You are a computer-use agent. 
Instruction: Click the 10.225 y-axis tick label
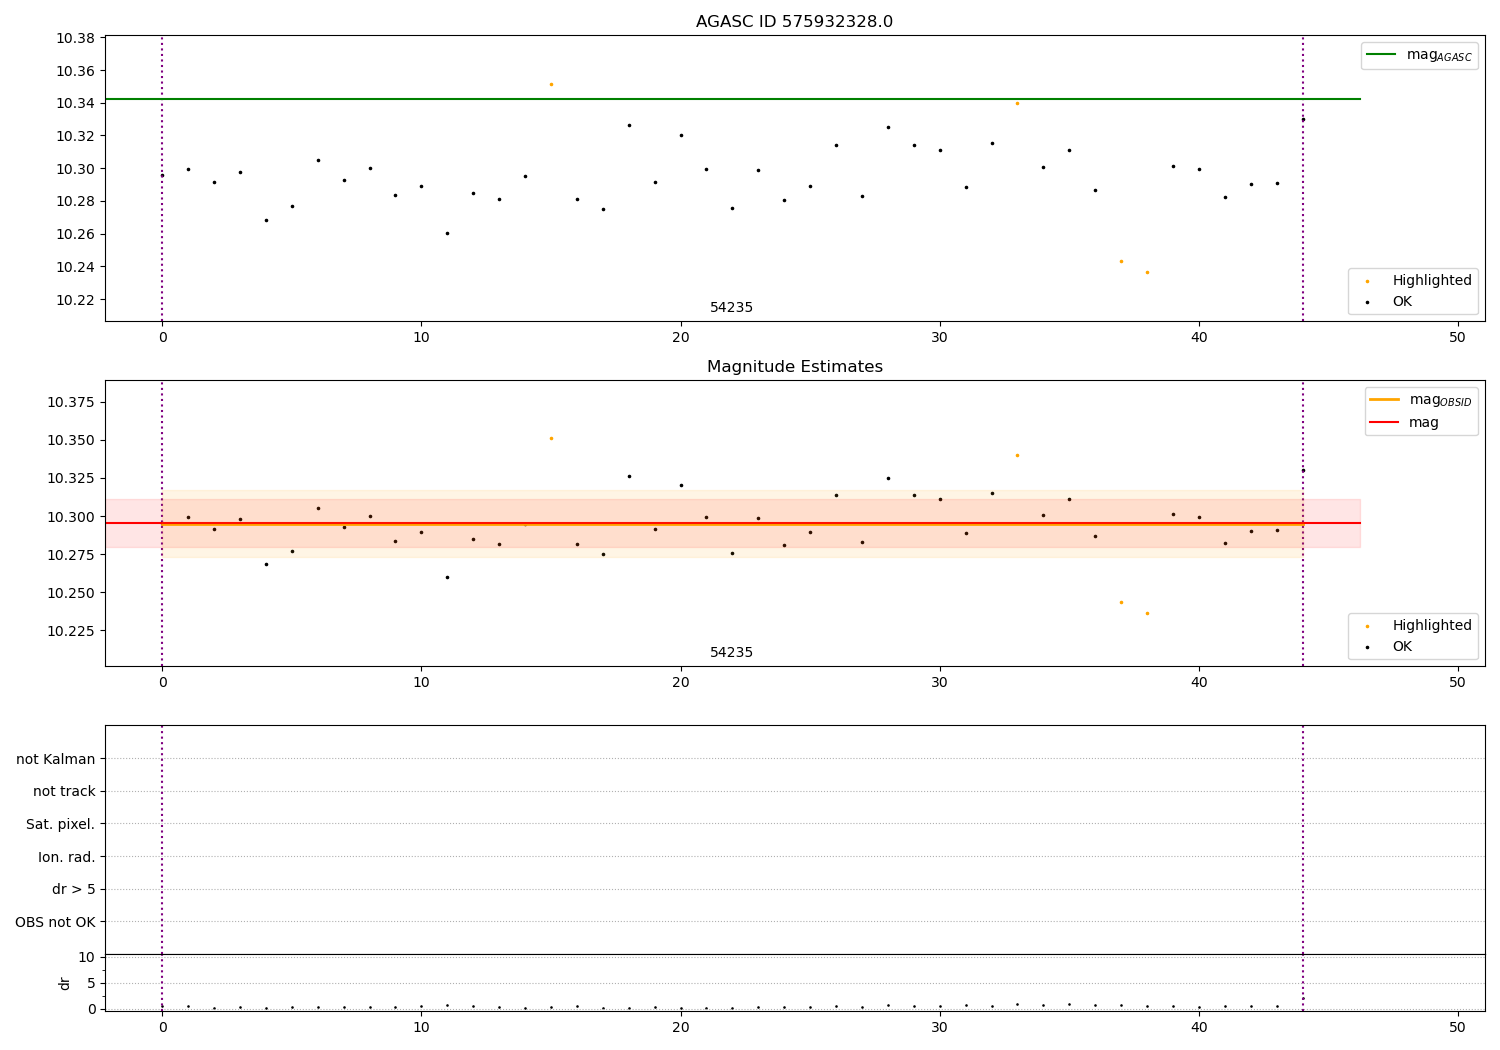[71, 631]
